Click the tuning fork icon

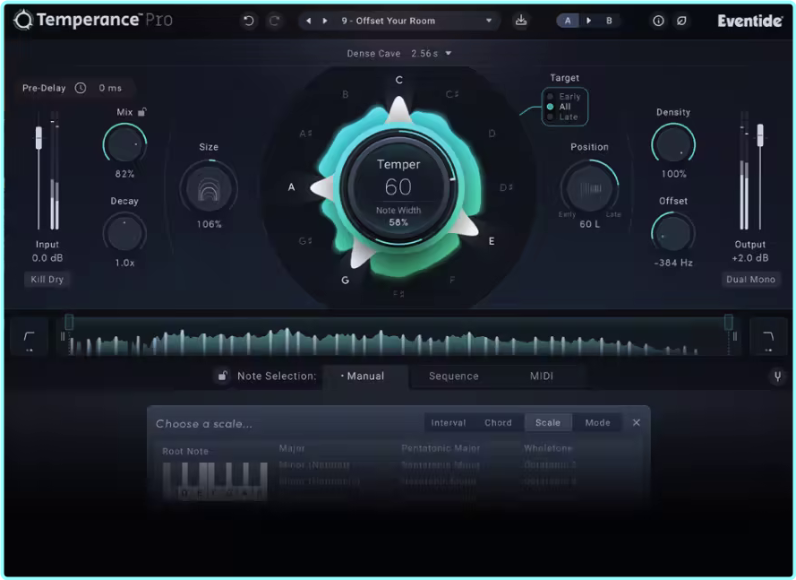776,377
